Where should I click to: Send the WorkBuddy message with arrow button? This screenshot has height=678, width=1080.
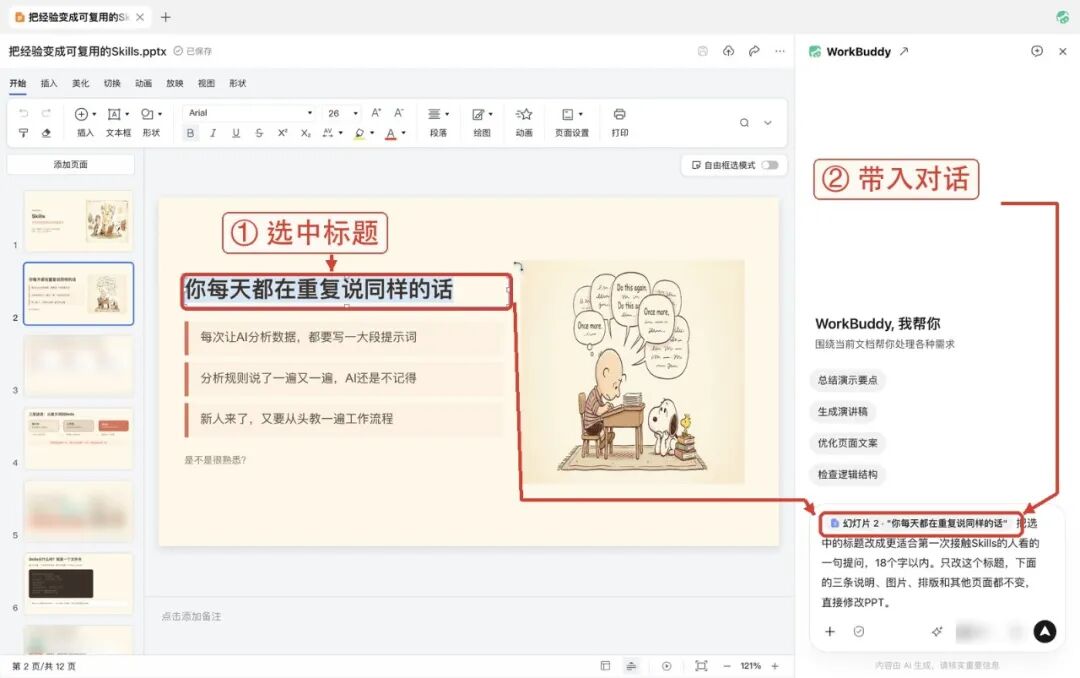click(1045, 631)
